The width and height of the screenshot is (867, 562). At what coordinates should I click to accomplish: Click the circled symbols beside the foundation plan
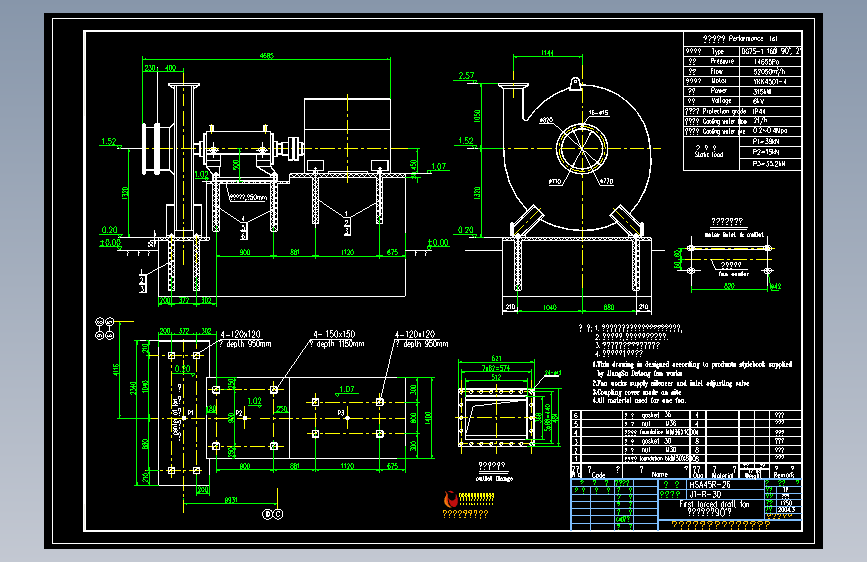pos(104,329)
